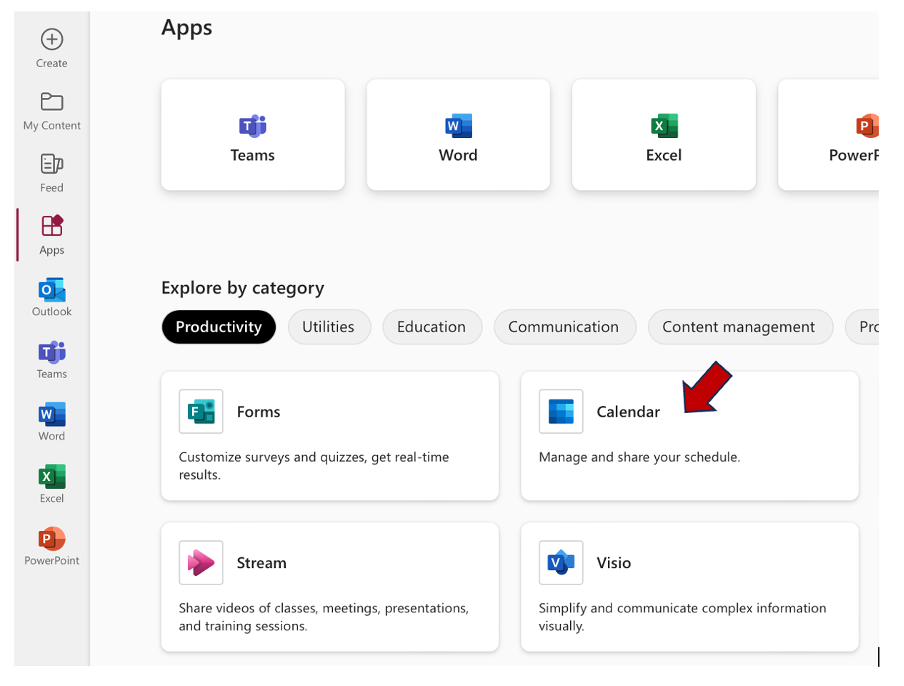The width and height of the screenshot is (904, 686).
Task: Click 'Manage and share your schedule.' text
Action: pyautogui.click(x=639, y=457)
